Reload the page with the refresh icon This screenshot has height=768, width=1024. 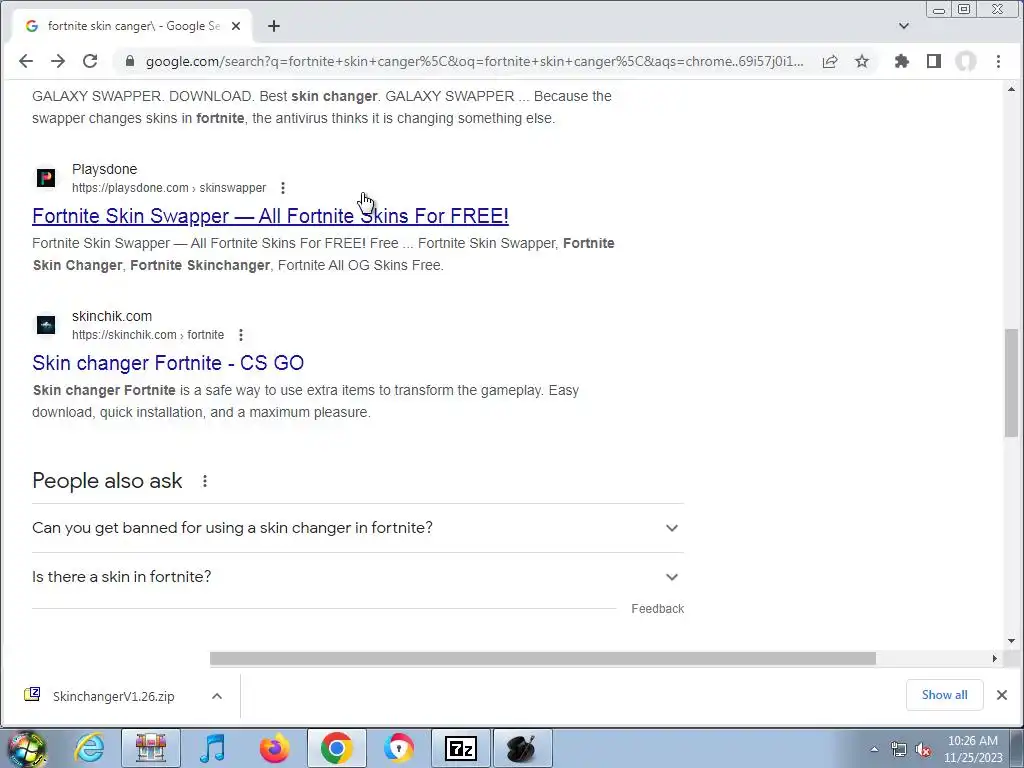[x=90, y=61]
